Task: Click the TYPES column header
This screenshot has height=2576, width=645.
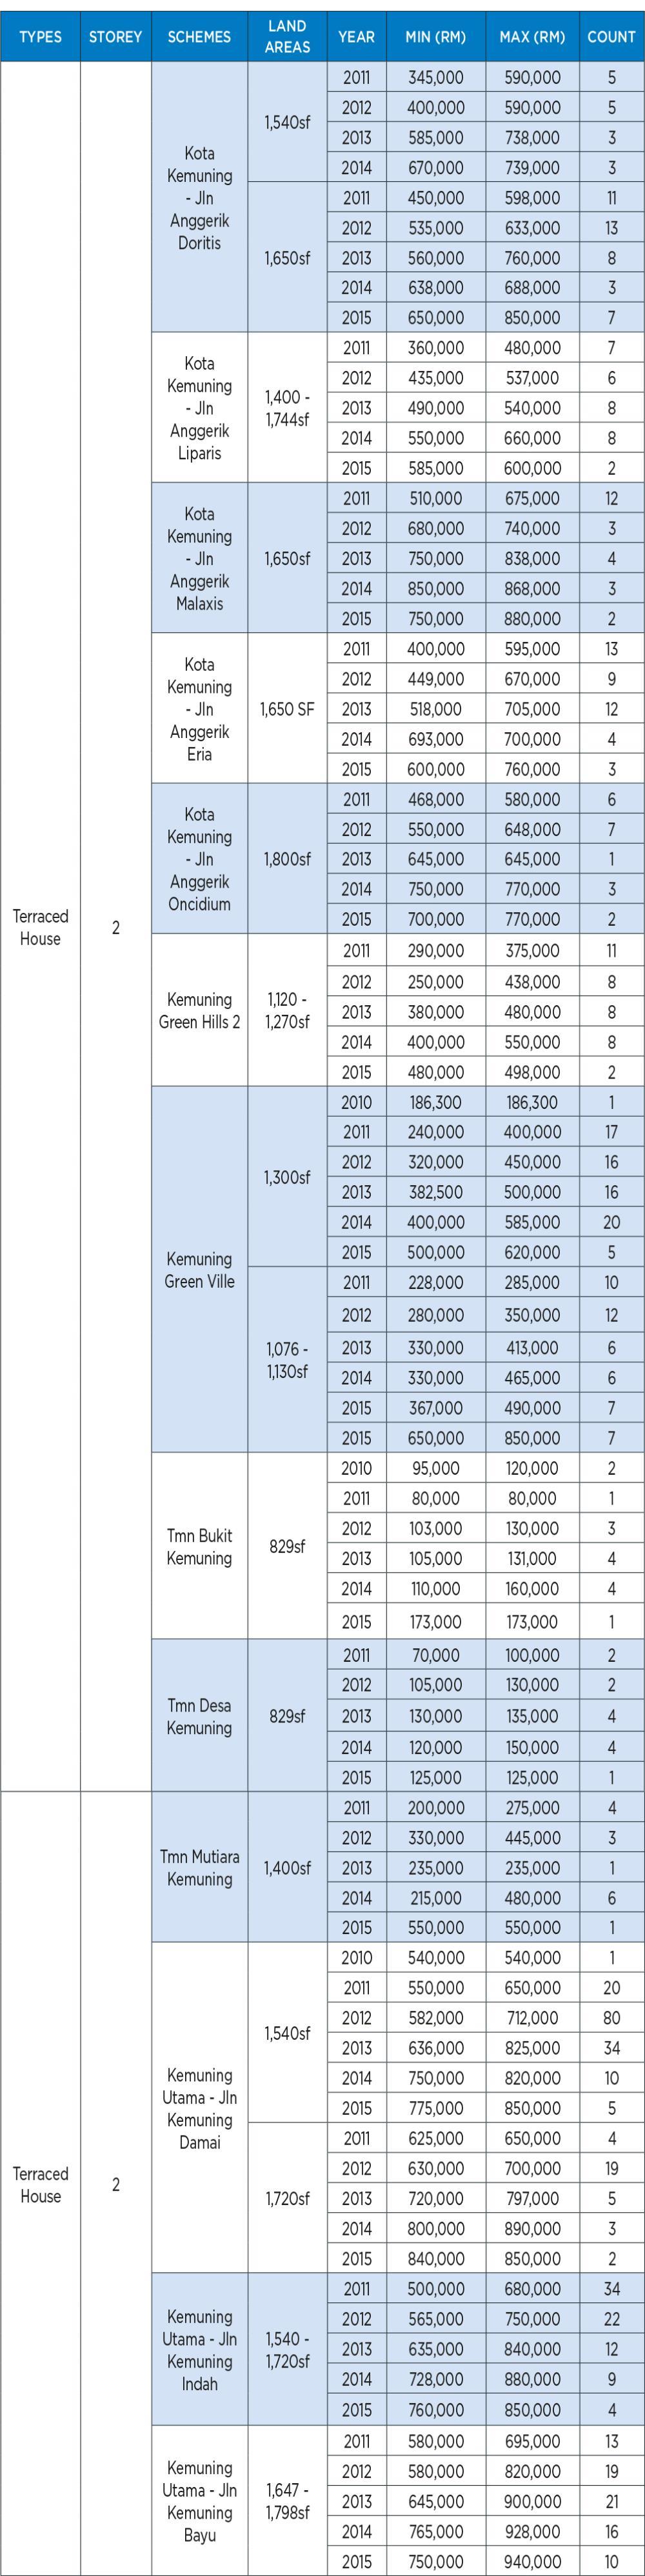Action: click(x=40, y=36)
